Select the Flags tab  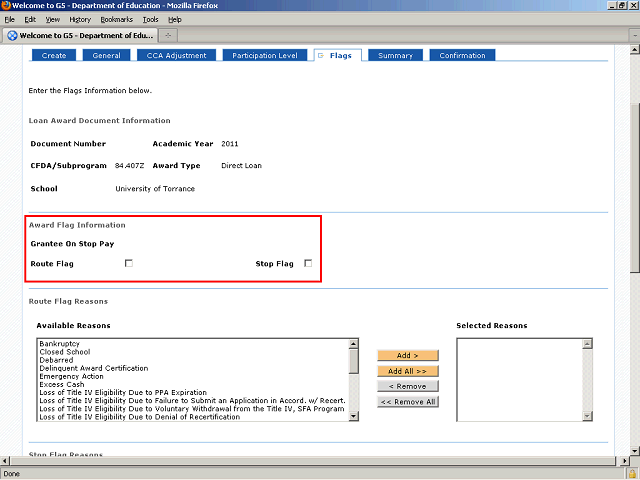coord(338,56)
